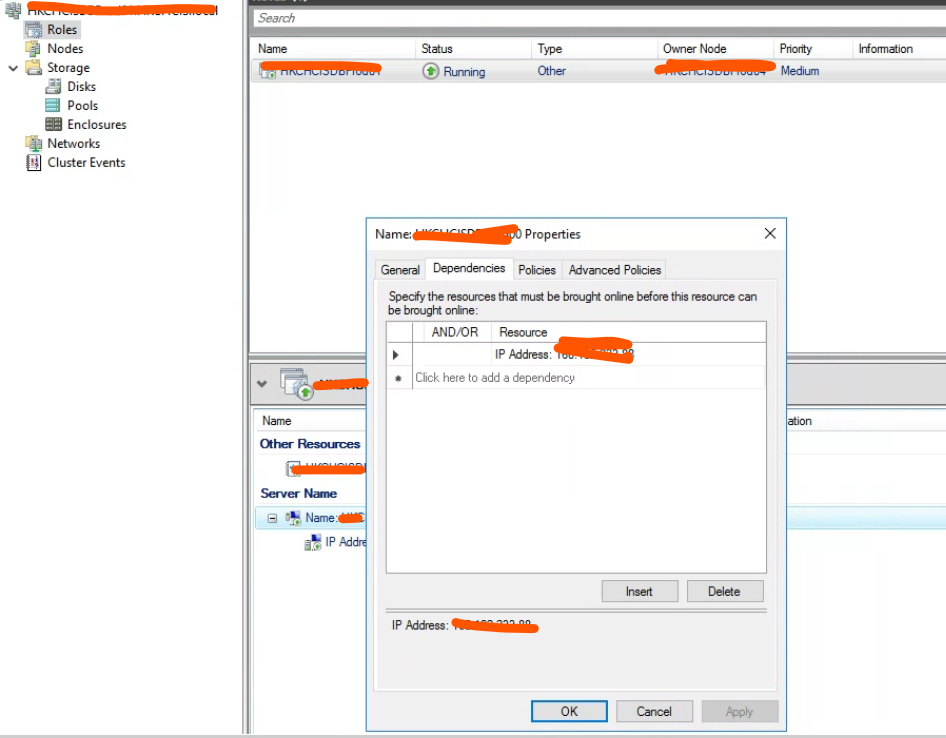Collapse the lower details pane chevron

[262, 383]
